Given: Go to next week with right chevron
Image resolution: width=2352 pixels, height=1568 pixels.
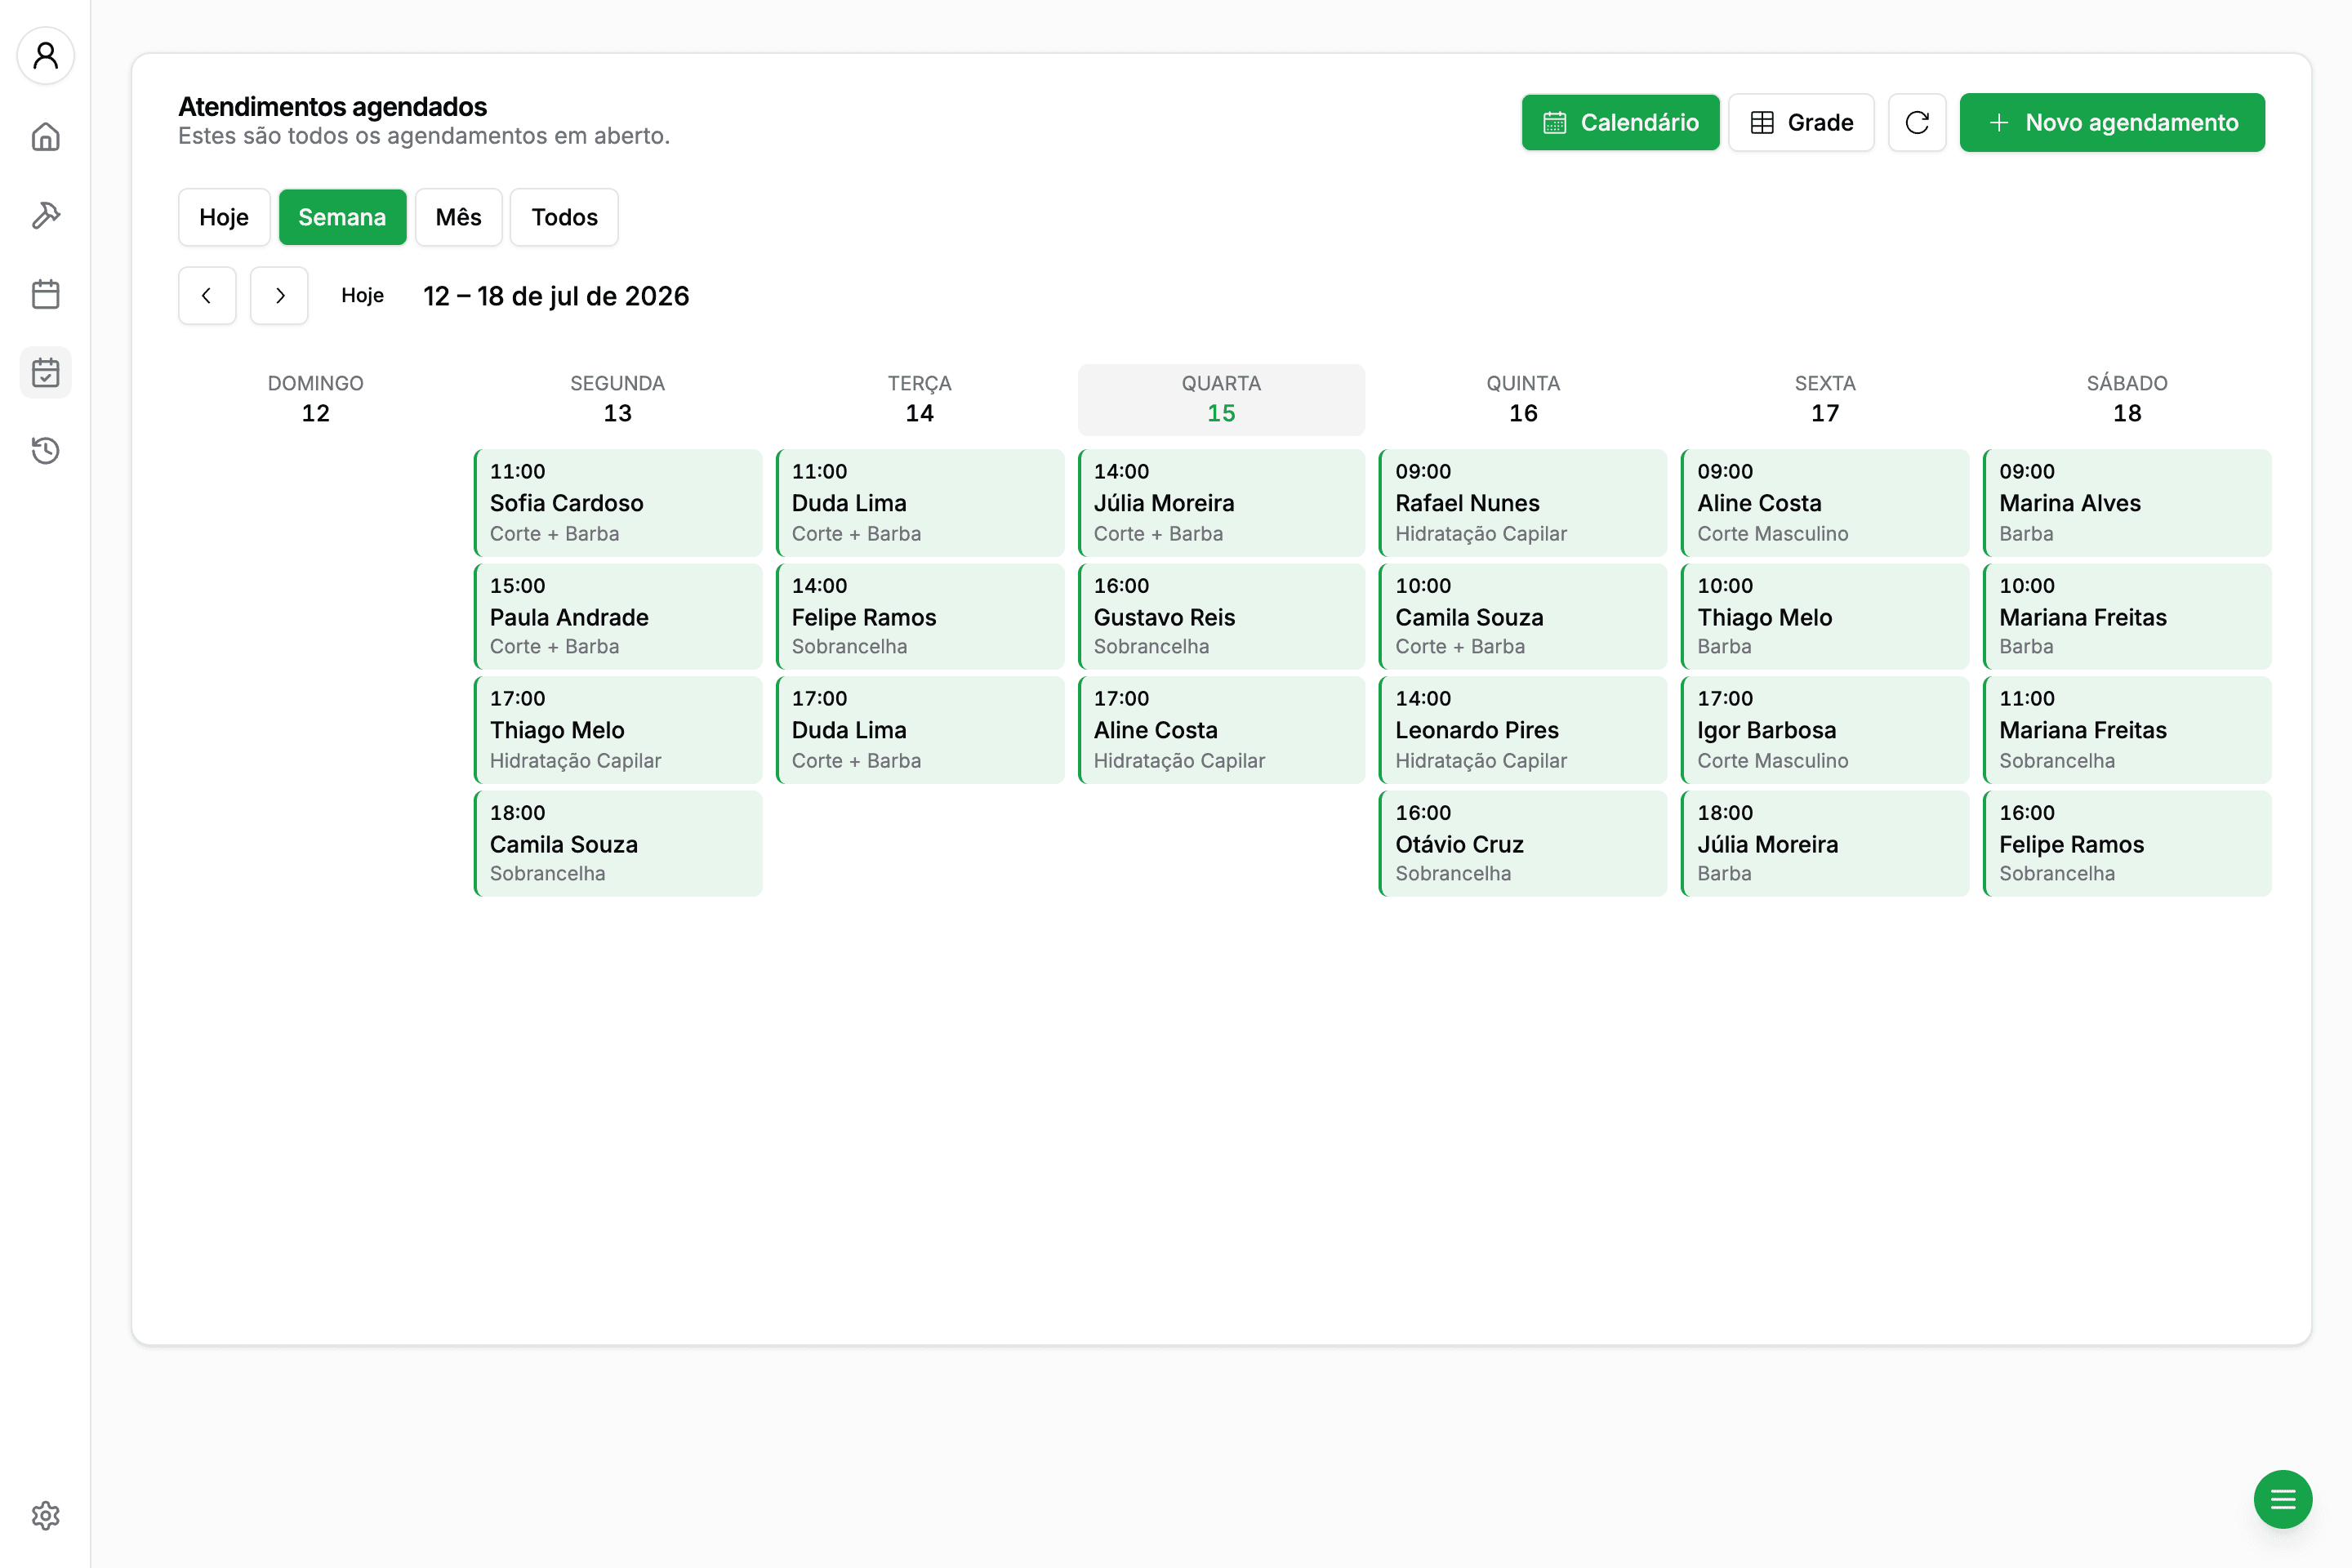Looking at the screenshot, I should tap(279, 295).
